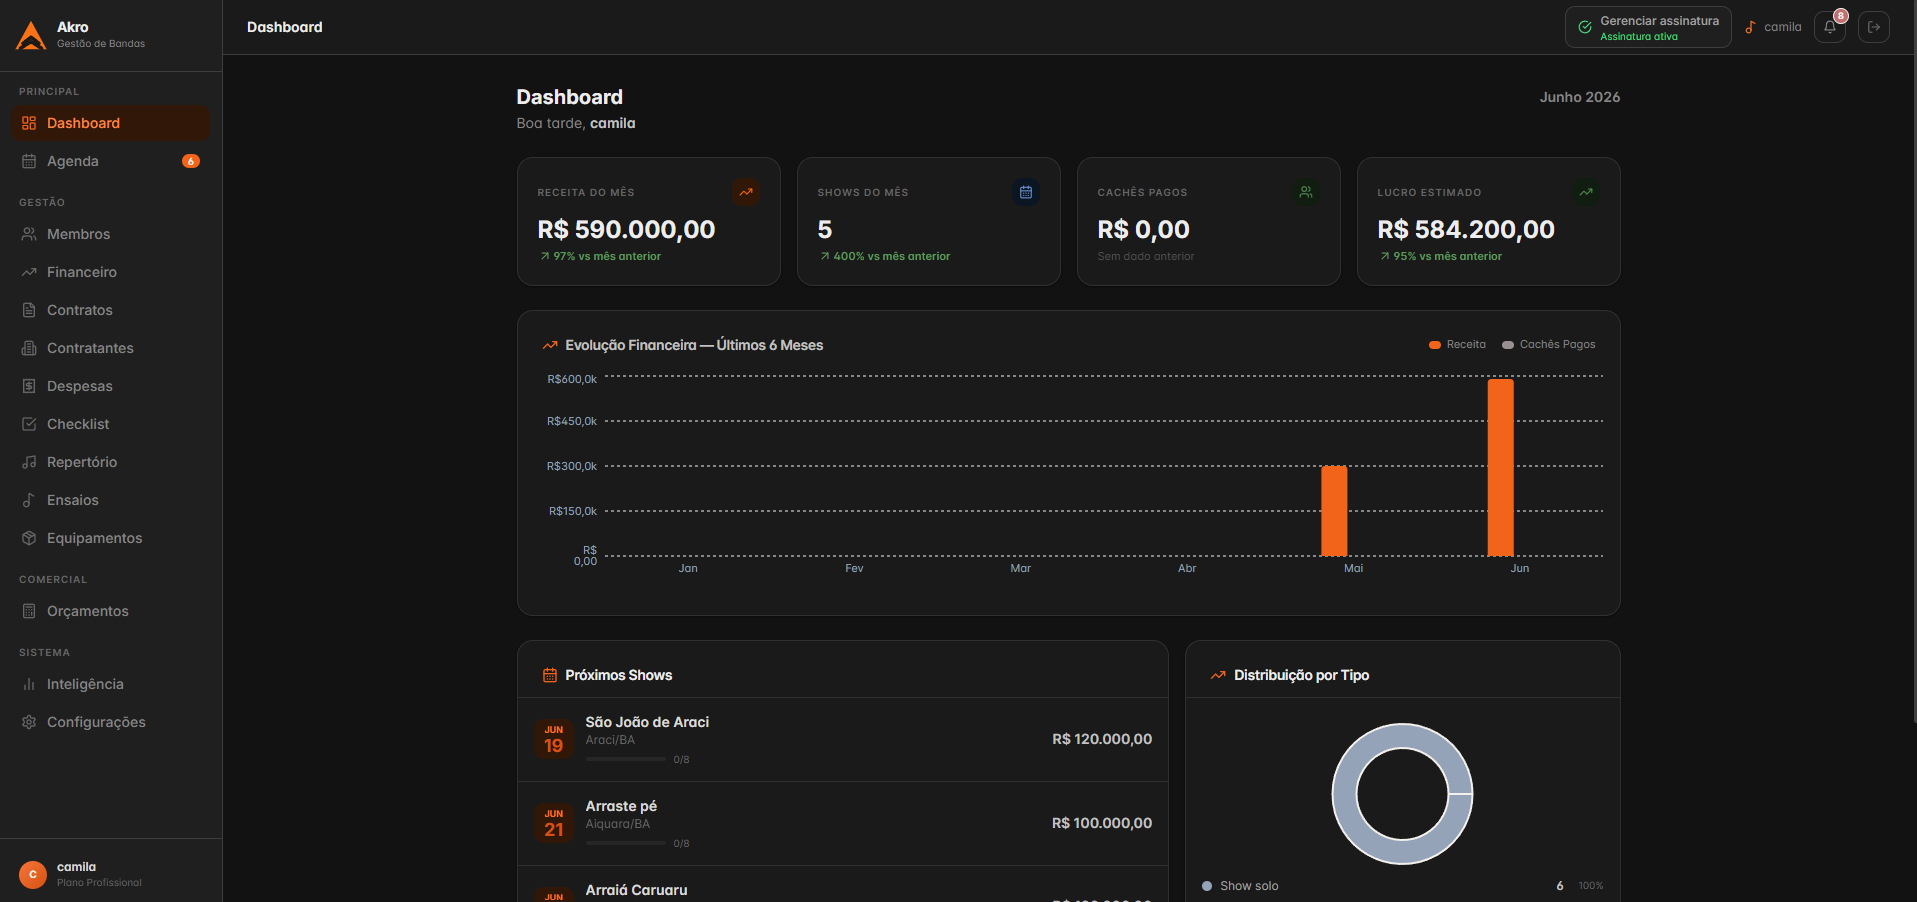This screenshot has width=1917, height=902.
Task: Open the Contratantes page
Action: tap(111, 348)
